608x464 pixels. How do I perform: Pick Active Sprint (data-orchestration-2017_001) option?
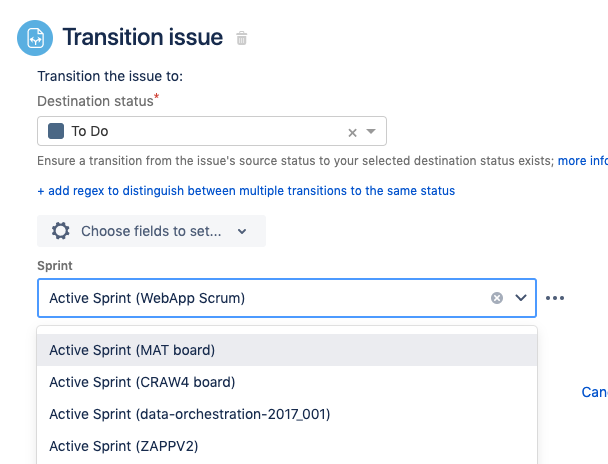point(189,414)
